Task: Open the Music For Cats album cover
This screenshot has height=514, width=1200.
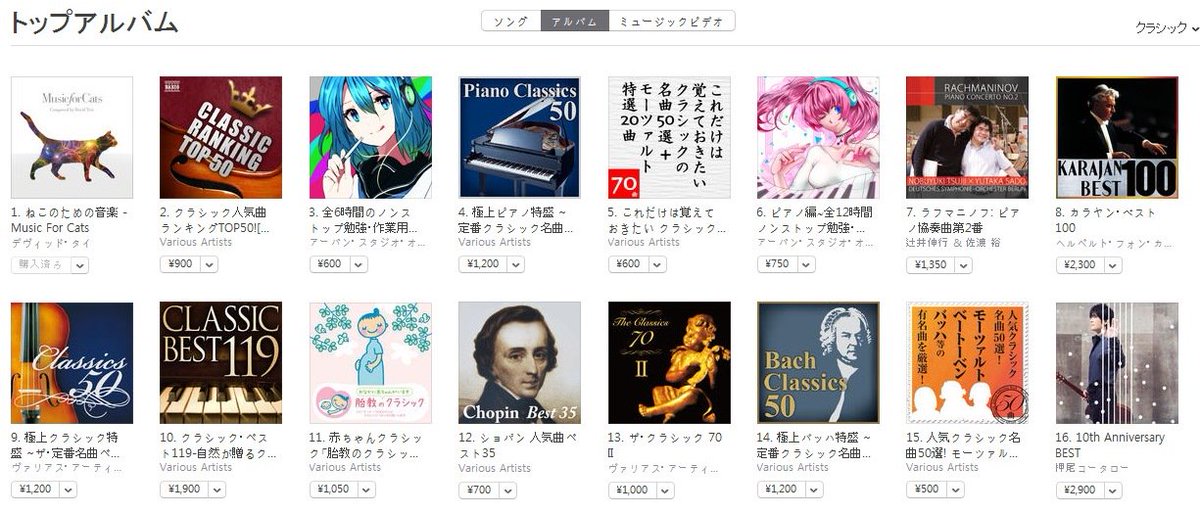Action: coord(71,138)
